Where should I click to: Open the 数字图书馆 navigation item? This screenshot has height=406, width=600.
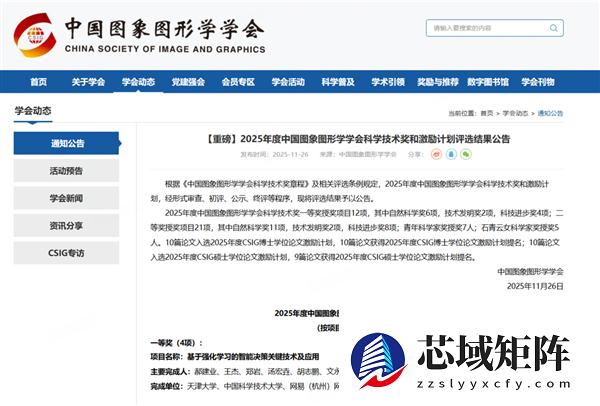[488, 82]
